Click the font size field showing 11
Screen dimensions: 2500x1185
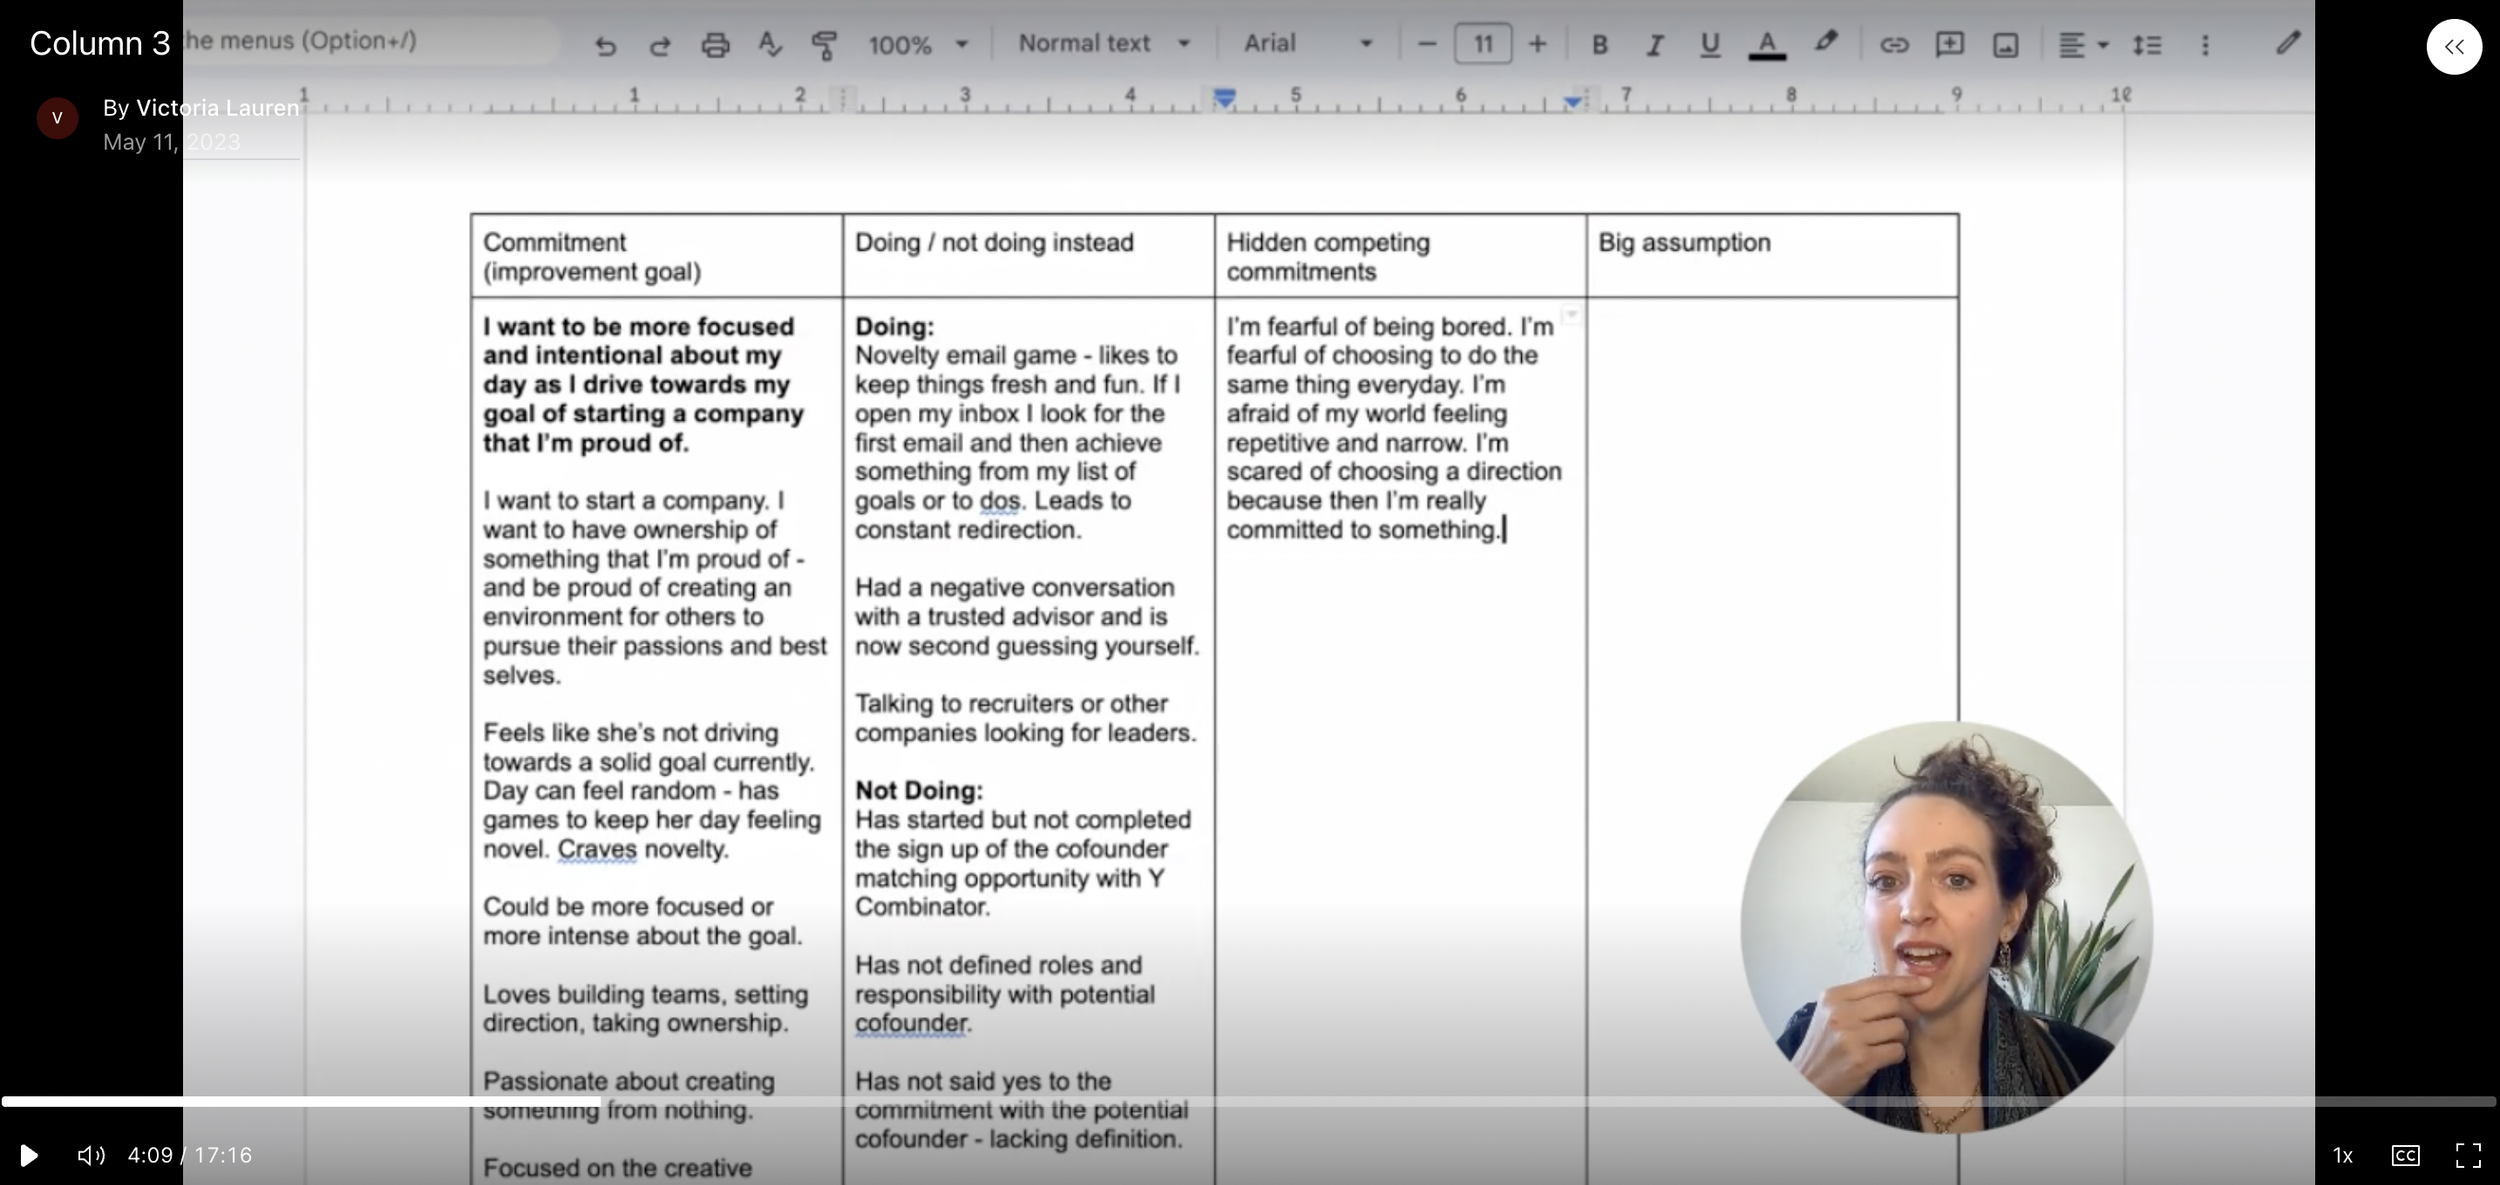[x=1483, y=44]
